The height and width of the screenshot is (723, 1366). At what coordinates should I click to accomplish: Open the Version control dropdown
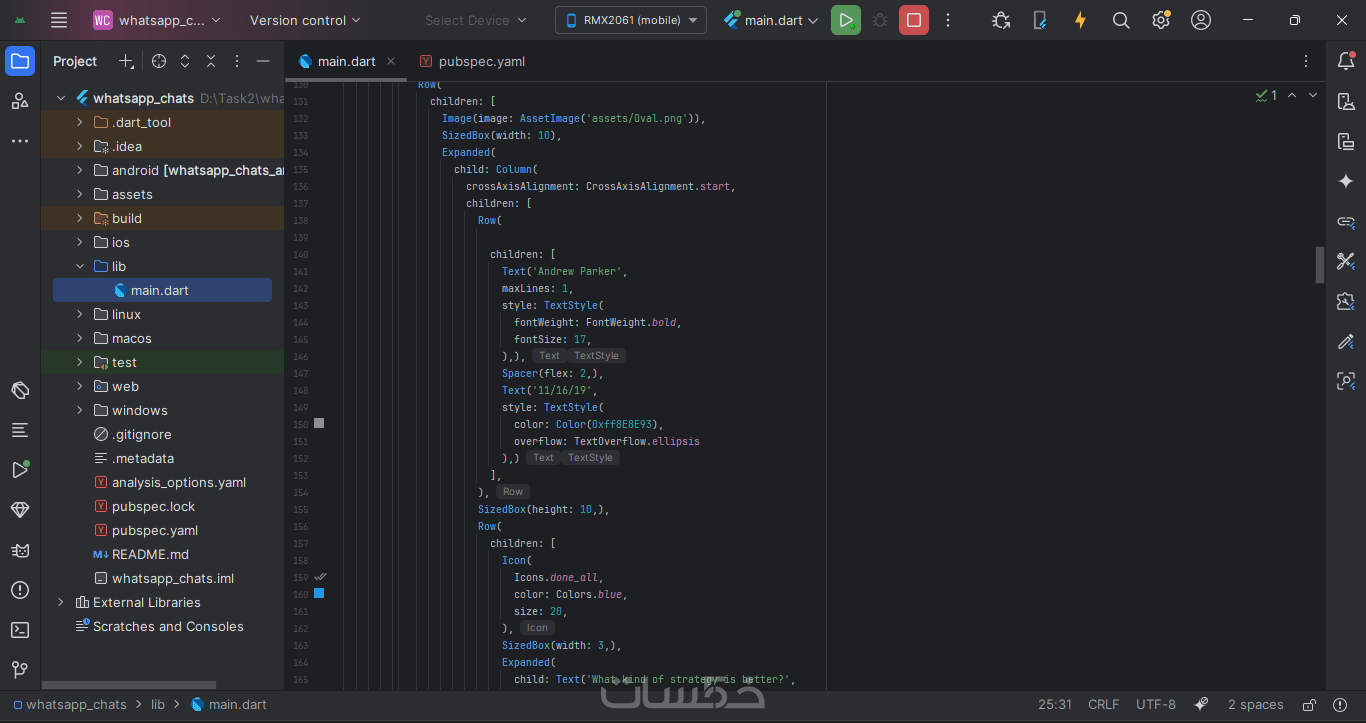(x=305, y=20)
